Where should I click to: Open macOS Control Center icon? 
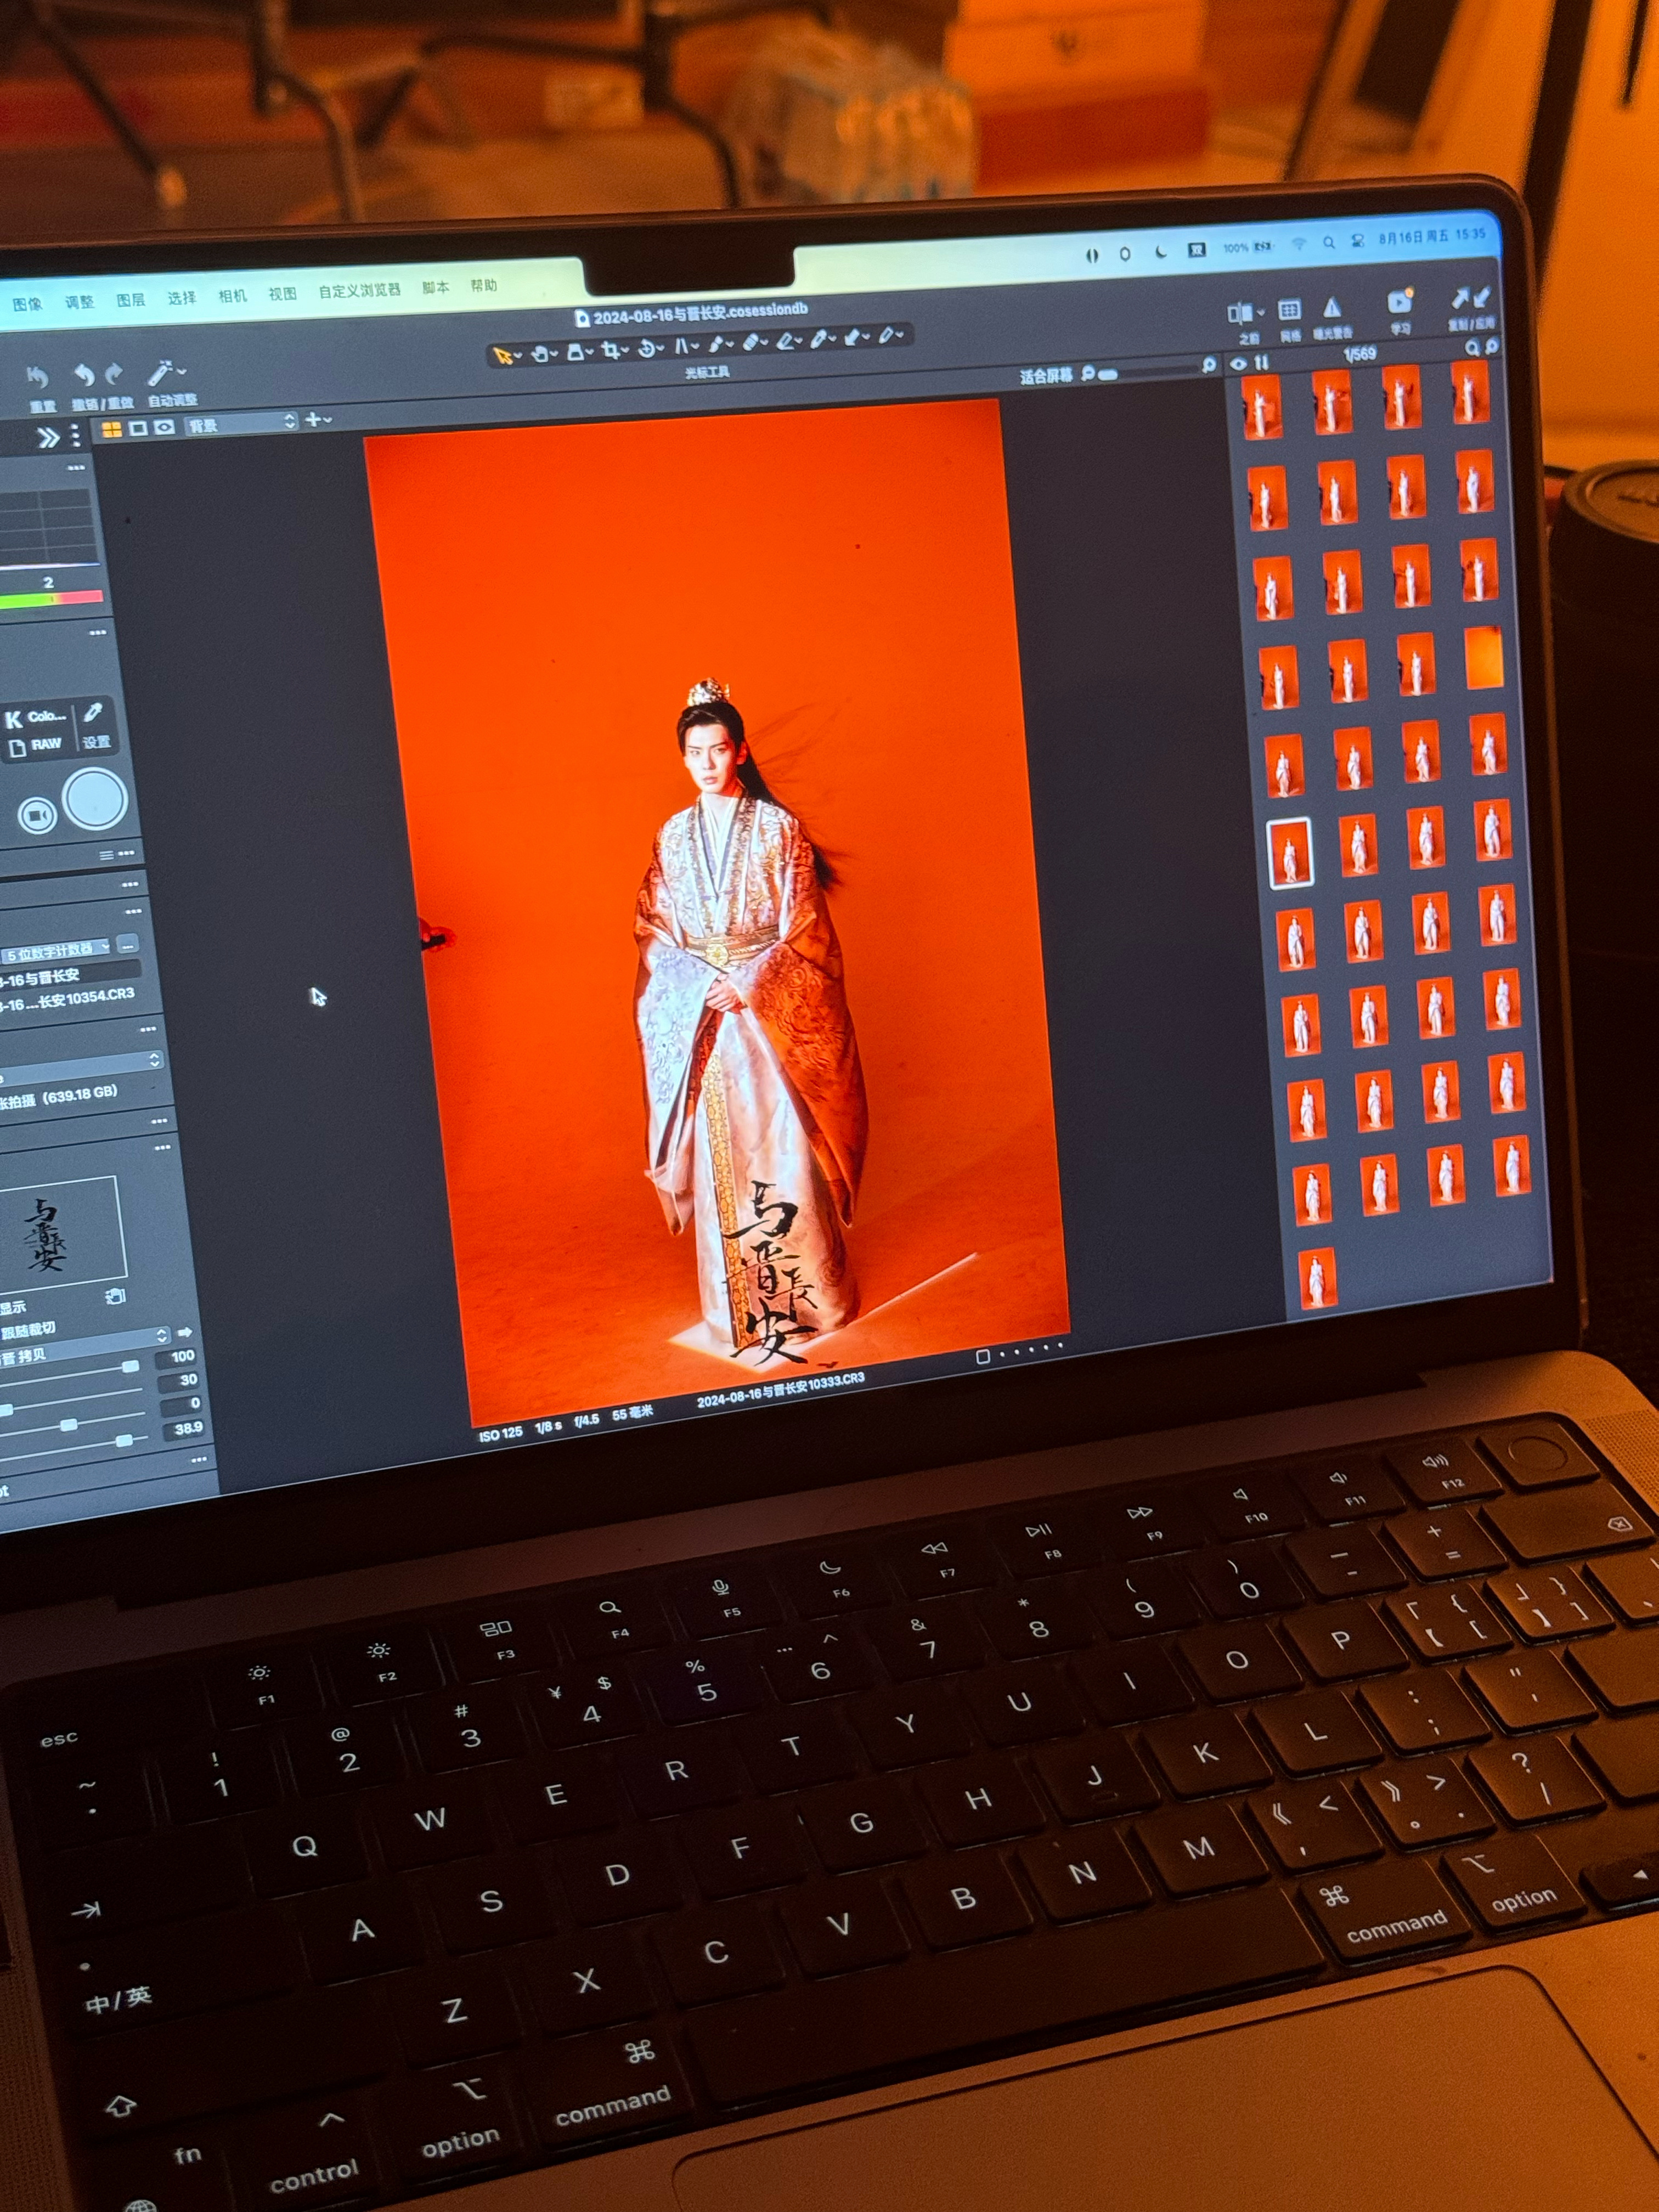tap(1357, 241)
